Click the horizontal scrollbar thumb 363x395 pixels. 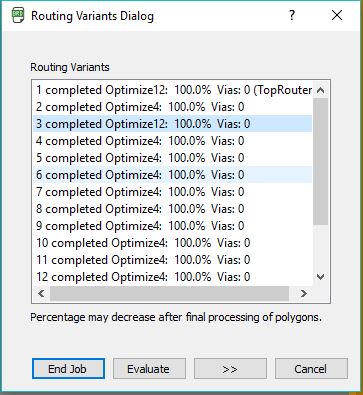click(x=170, y=293)
